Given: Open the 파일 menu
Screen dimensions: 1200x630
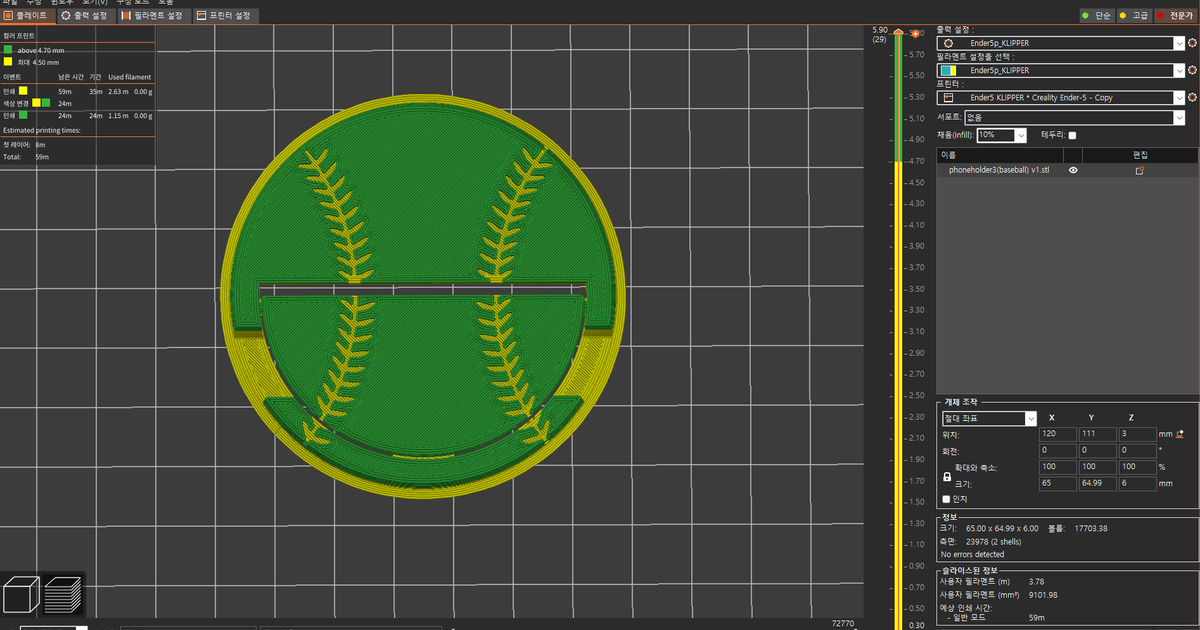Looking at the screenshot, I should tap(12, 2).
